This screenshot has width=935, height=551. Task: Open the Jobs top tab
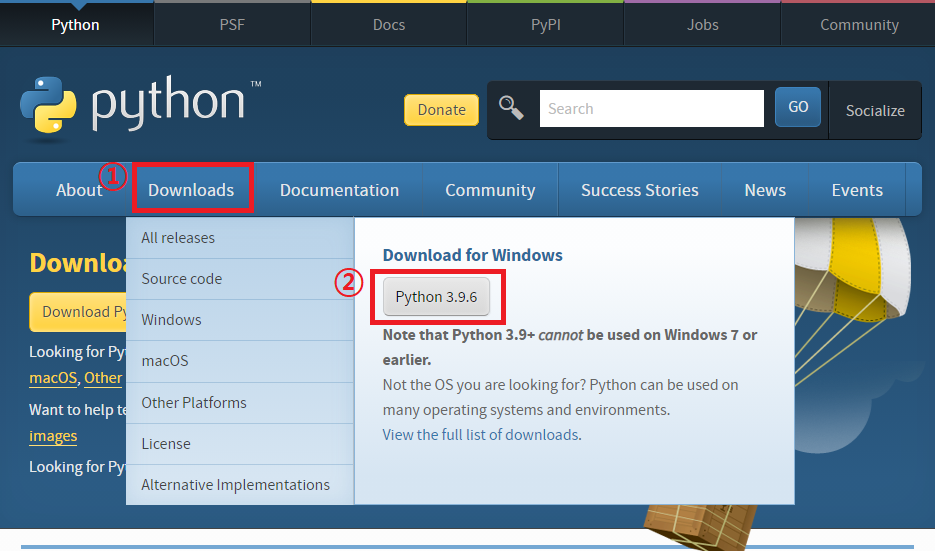pos(702,24)
